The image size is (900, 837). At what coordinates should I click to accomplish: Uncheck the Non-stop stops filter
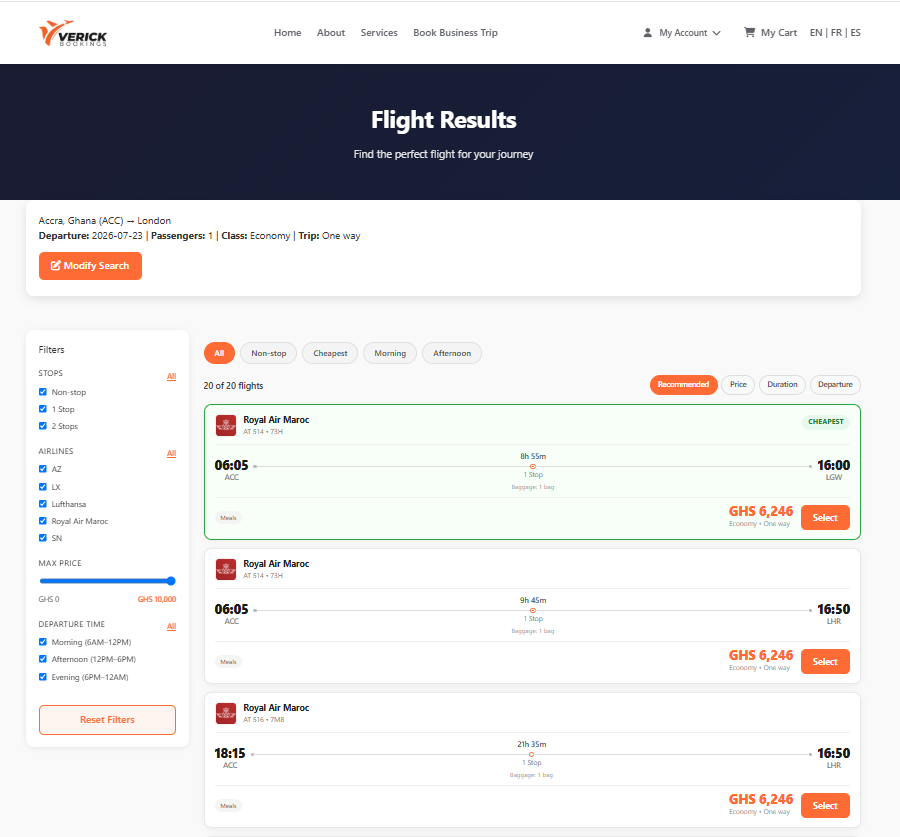(x=42, y=392)
